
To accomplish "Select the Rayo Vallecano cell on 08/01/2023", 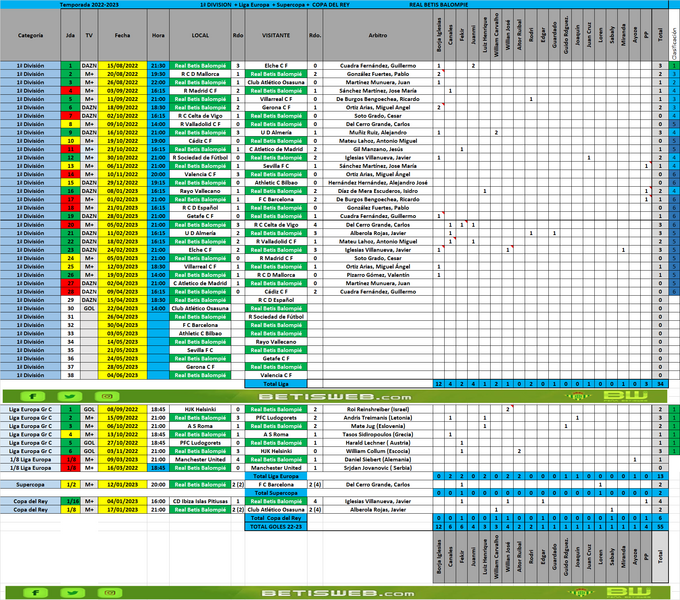I will point(200,191).
